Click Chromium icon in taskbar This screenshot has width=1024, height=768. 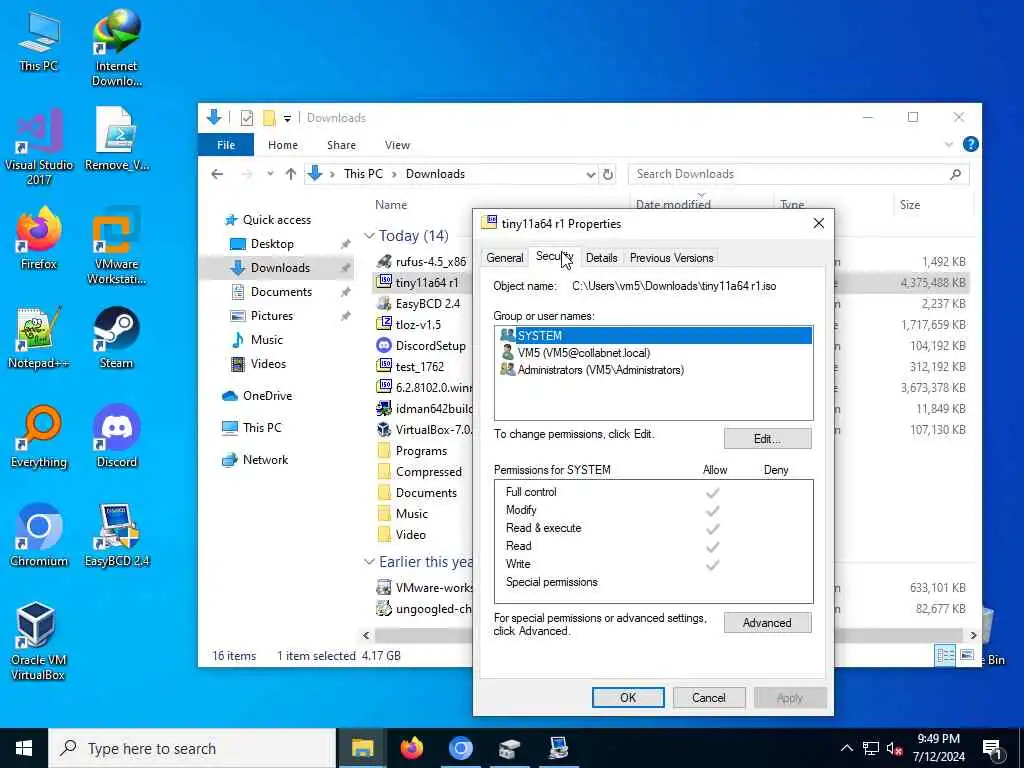pos(460,748)
